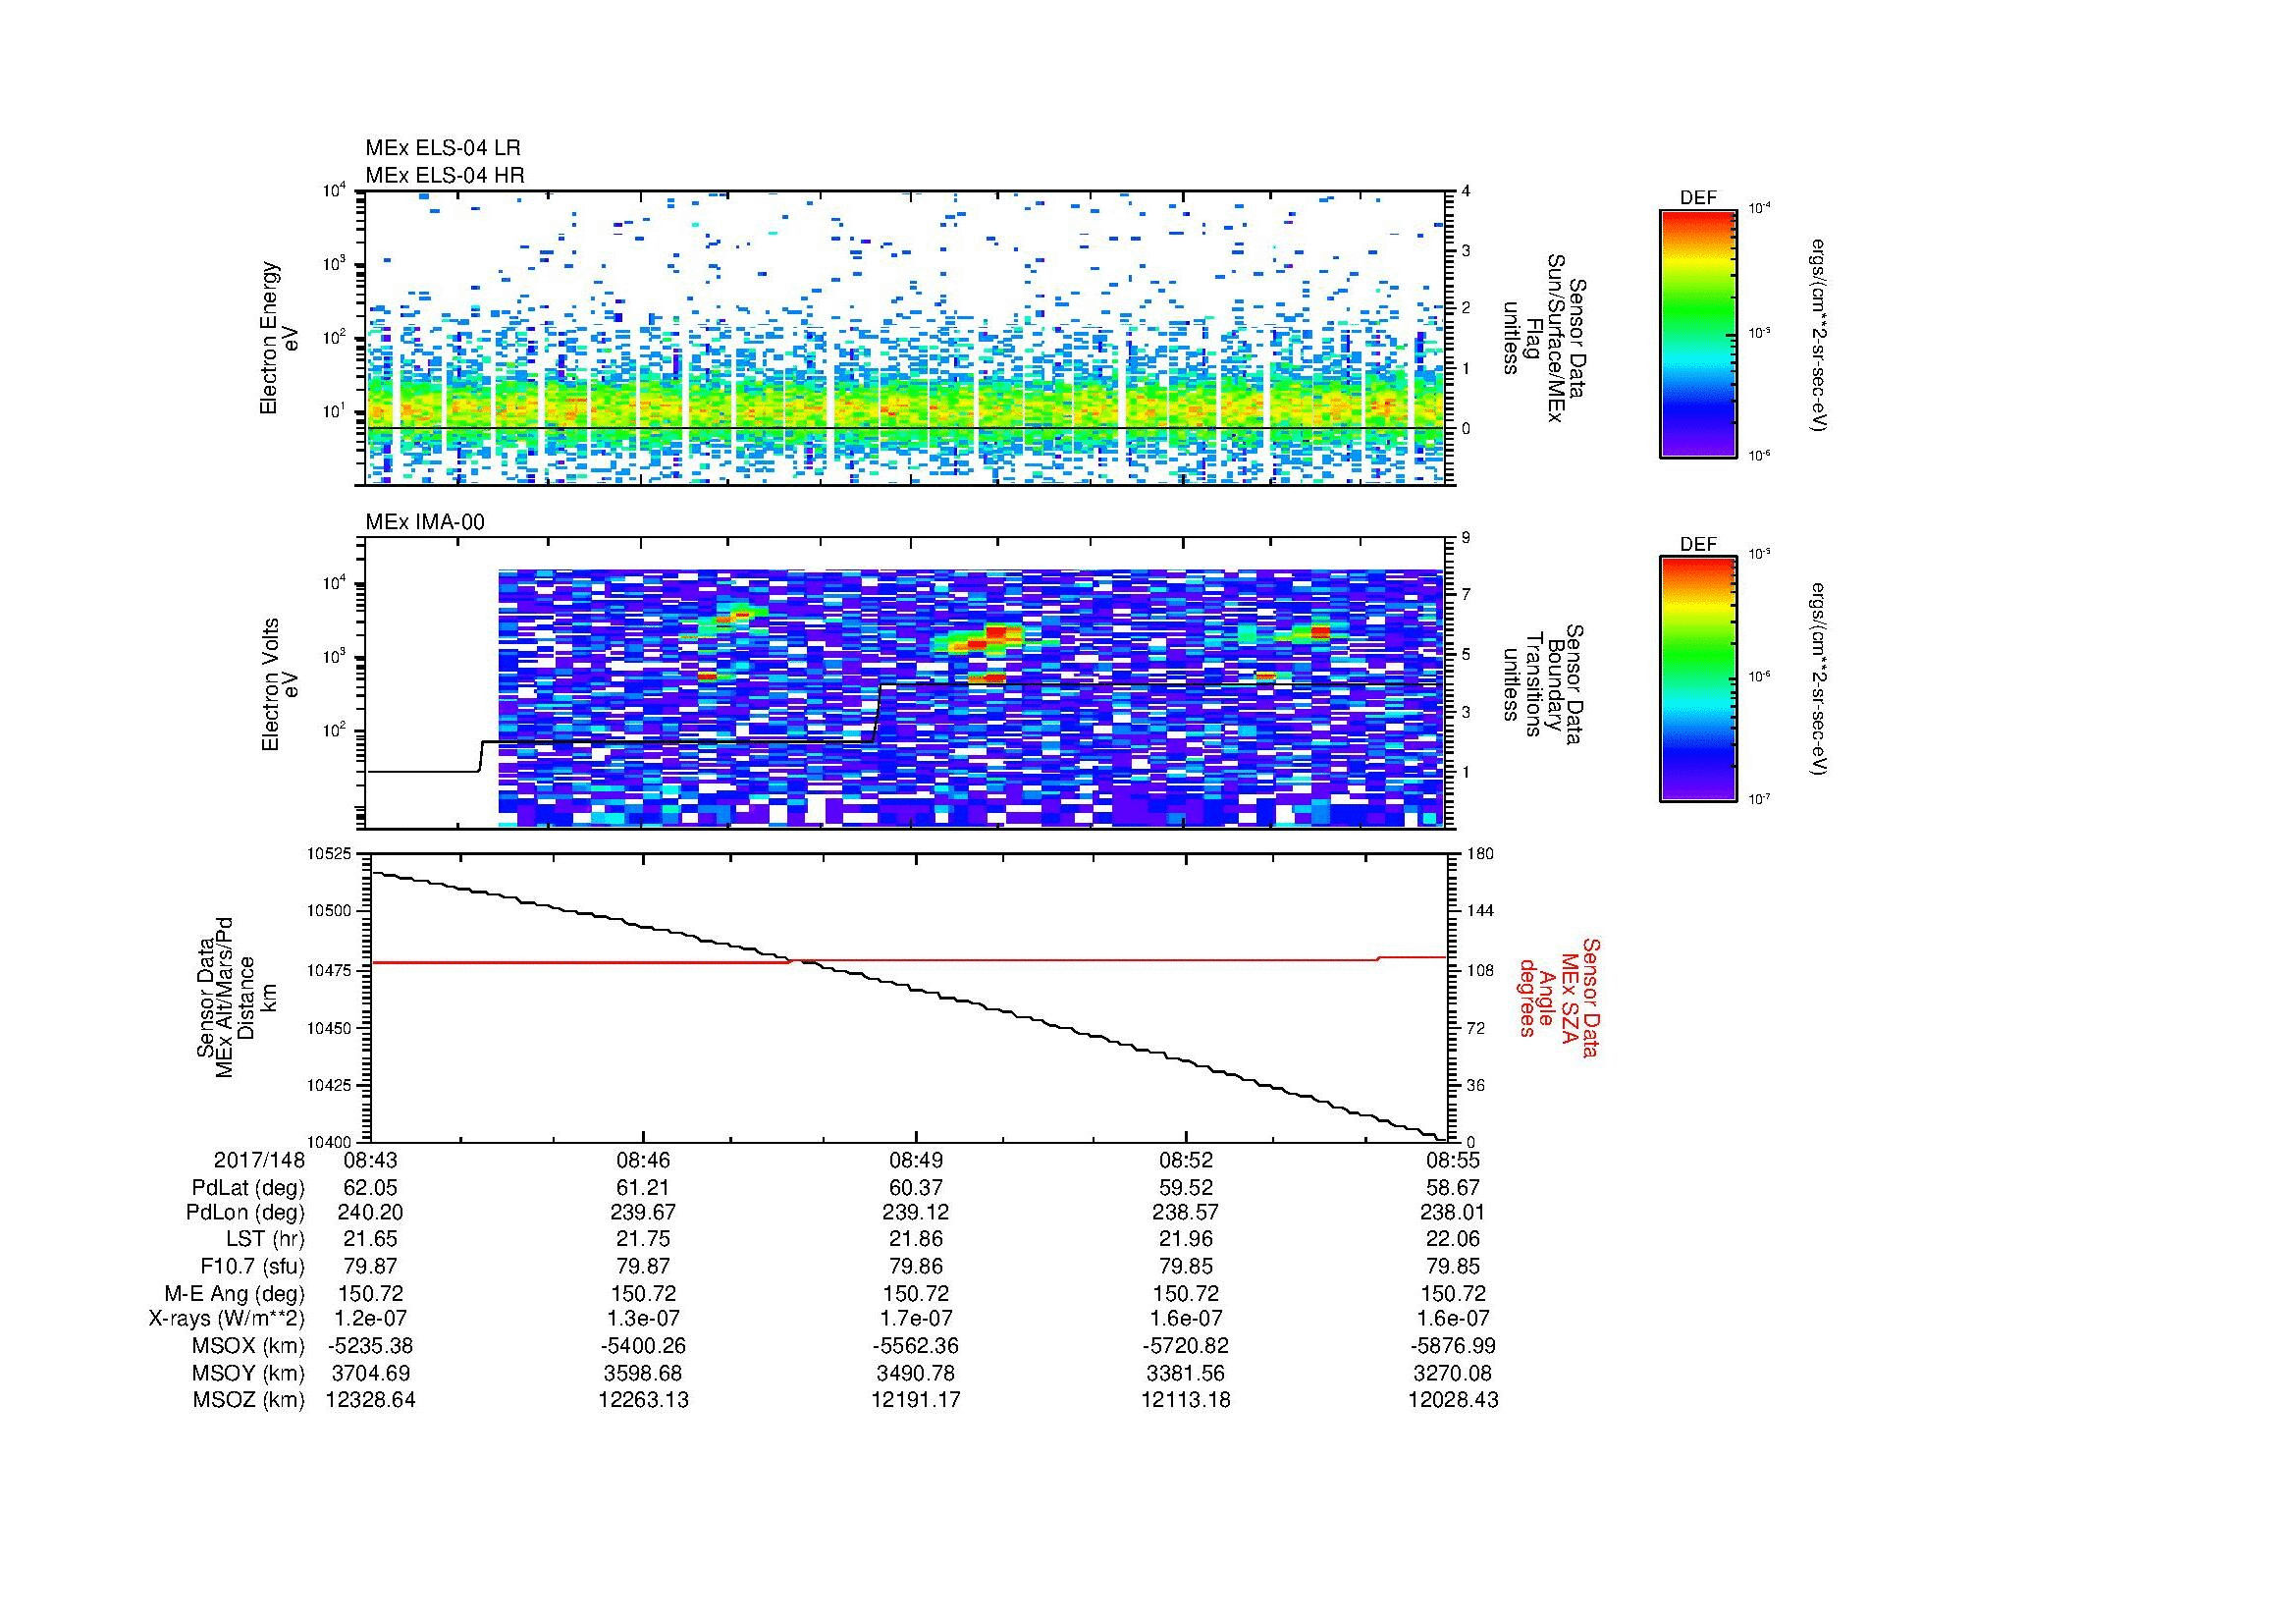Click the PdLat value 60.37

pyautogui.click(x=915, y=1188)
